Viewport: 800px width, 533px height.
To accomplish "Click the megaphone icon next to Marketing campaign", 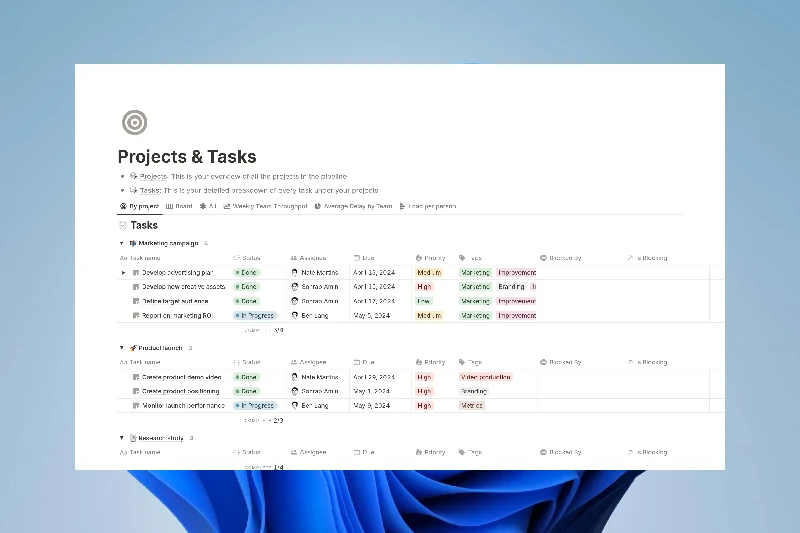I will 132,243.
